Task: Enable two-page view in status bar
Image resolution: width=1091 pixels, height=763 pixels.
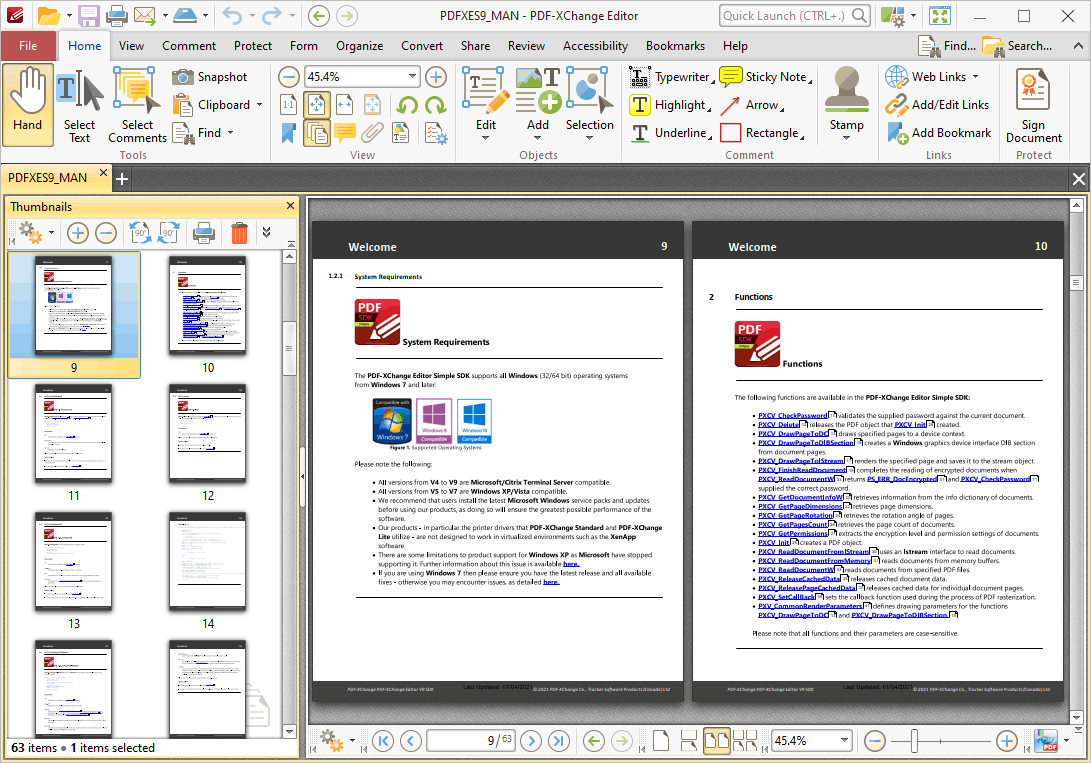Action: pyautogui.click(x=717, y=741)
